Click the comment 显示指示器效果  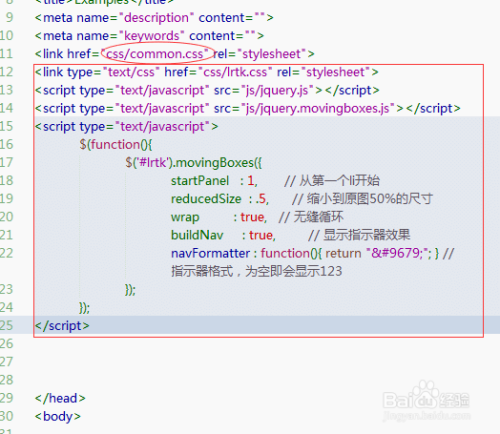[x=359, y=235]
